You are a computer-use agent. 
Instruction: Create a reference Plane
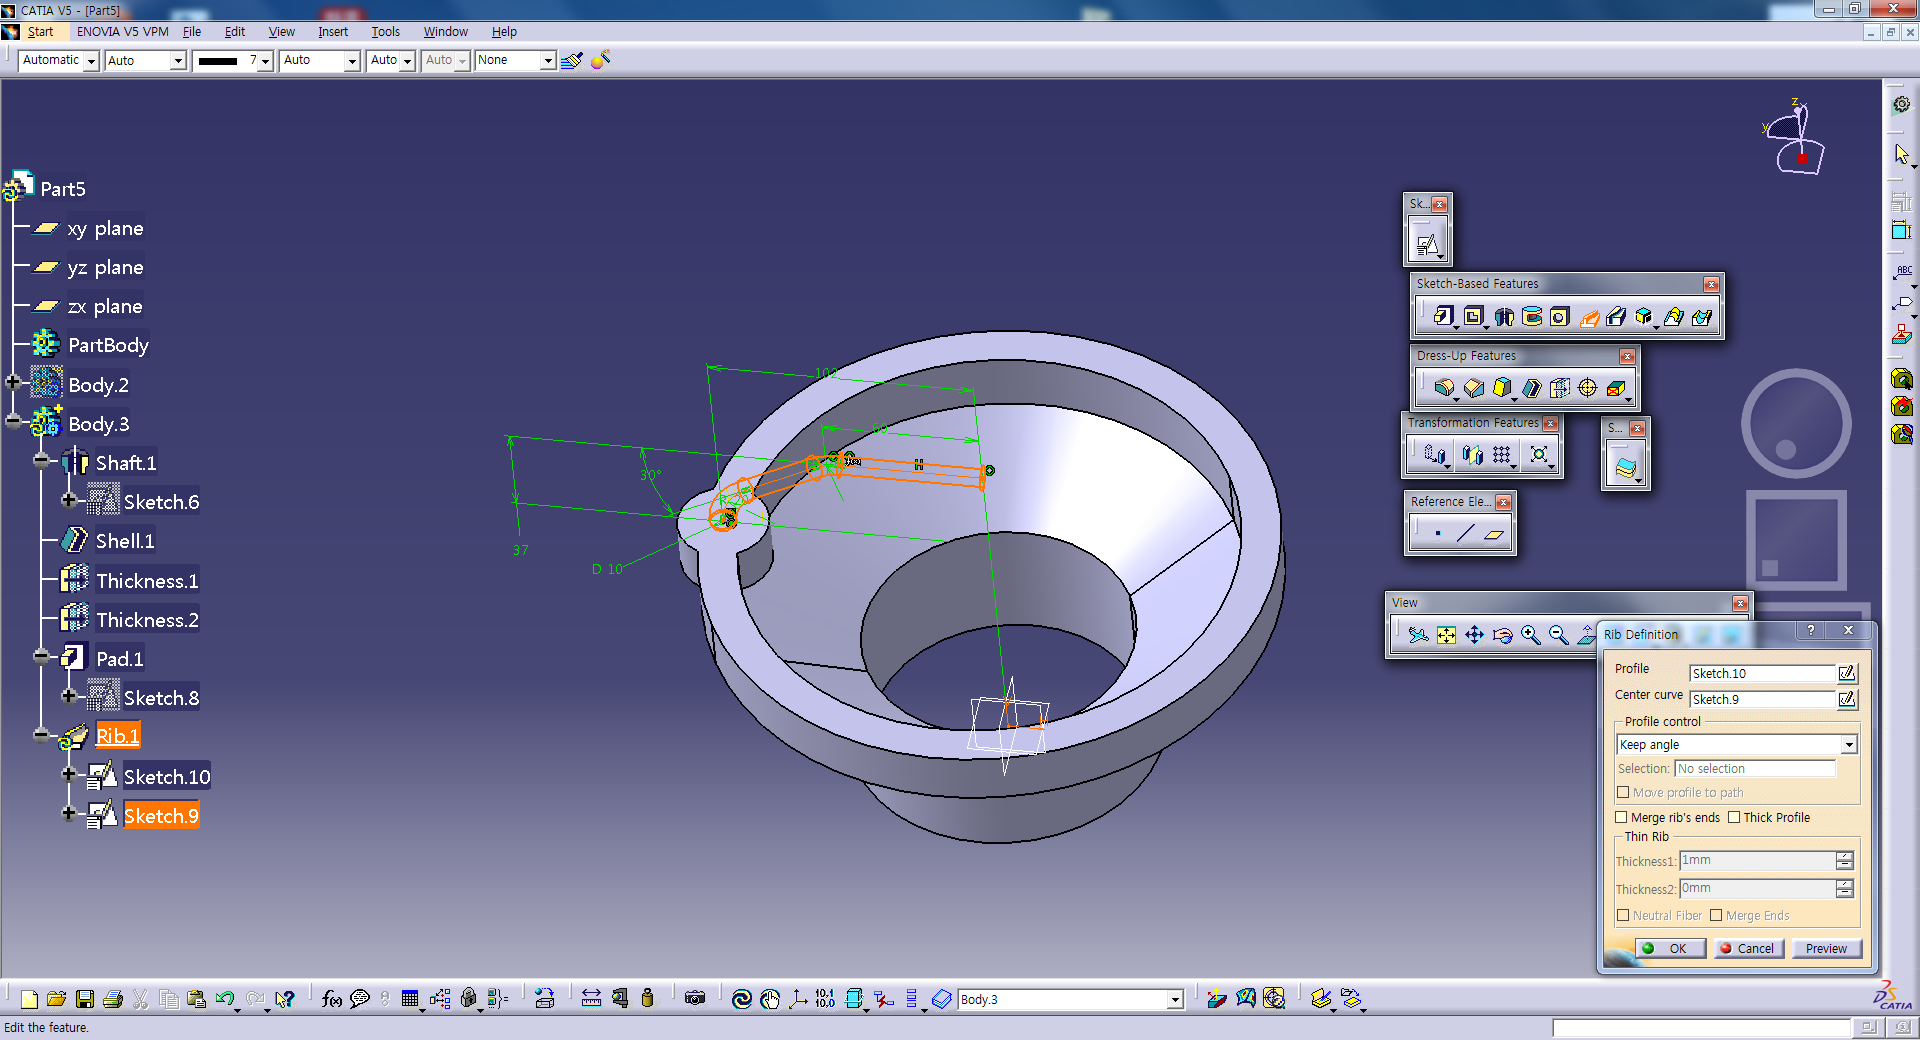(x=1494, y=534)
